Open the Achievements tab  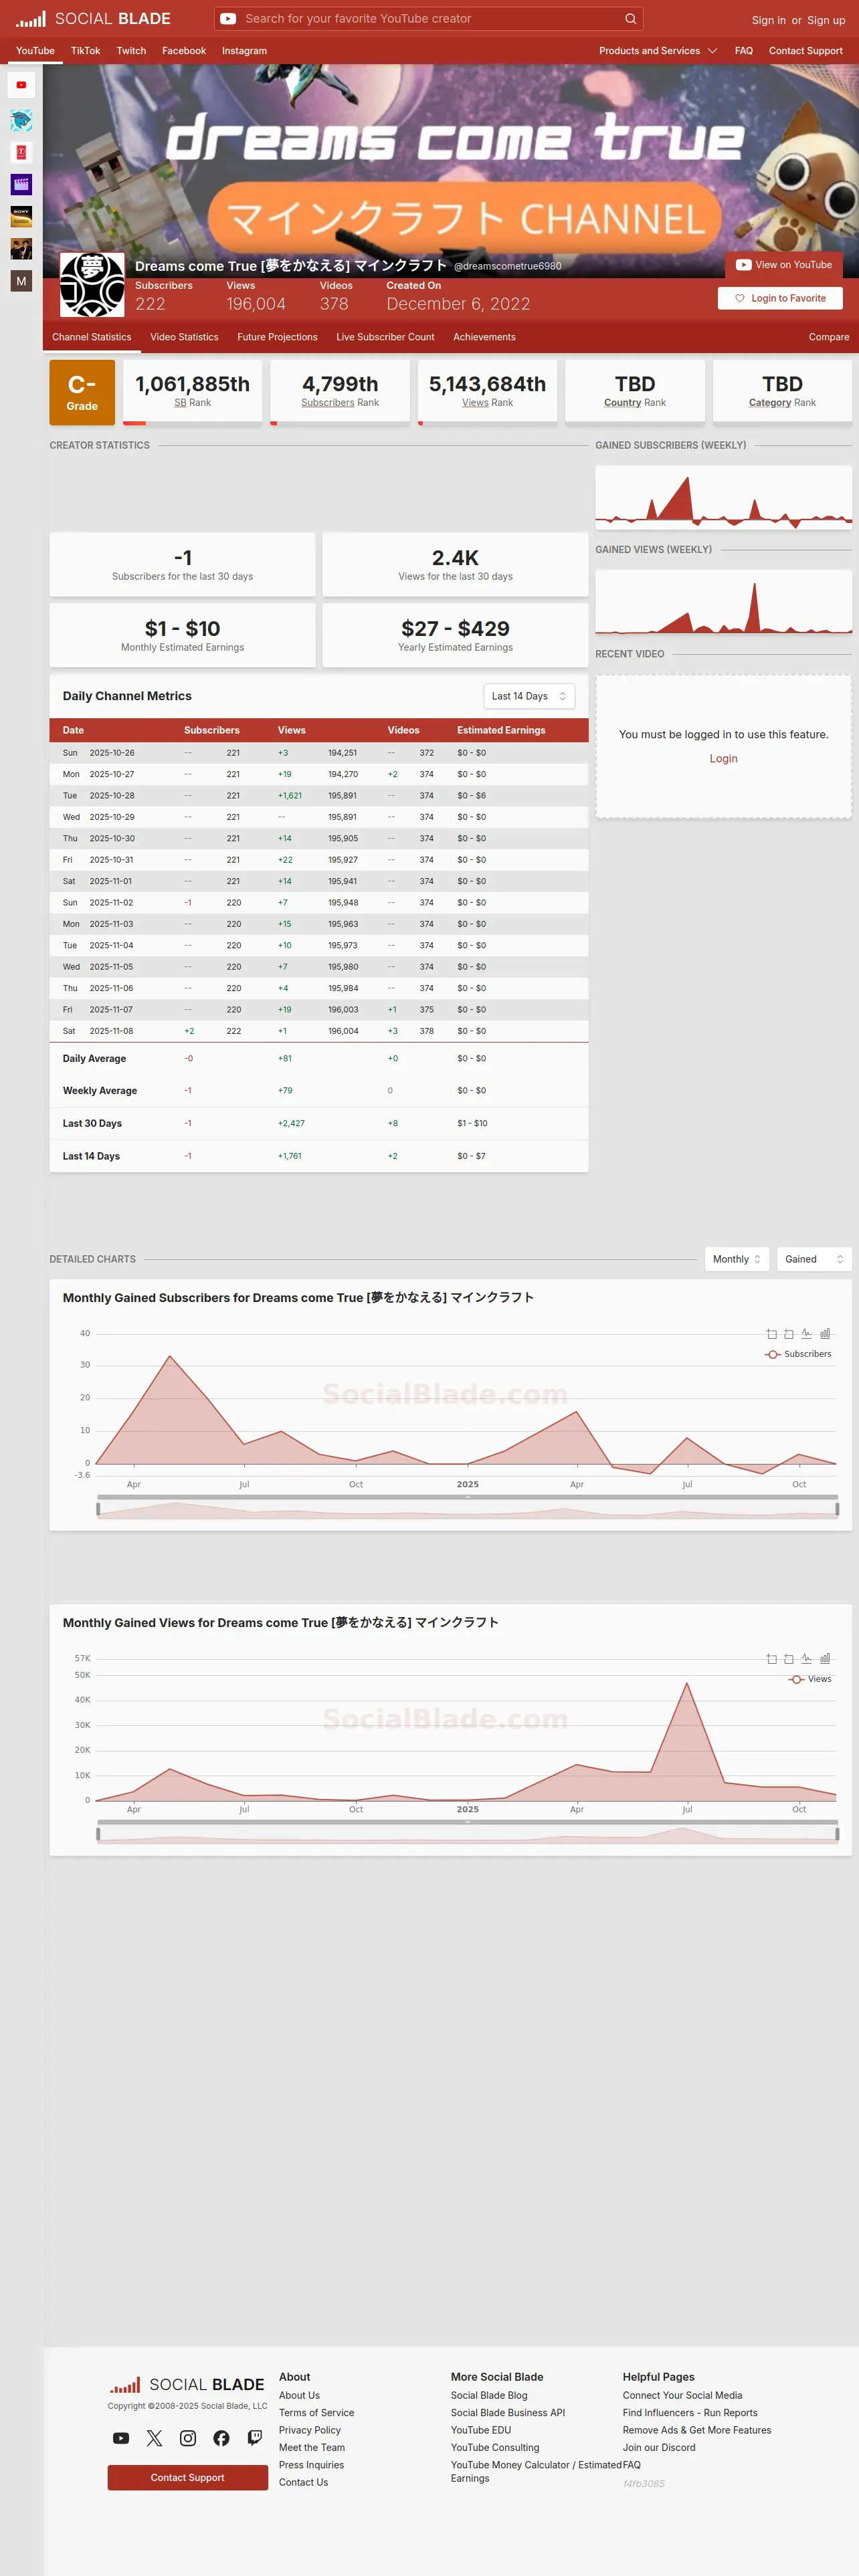tap(484, 337)
